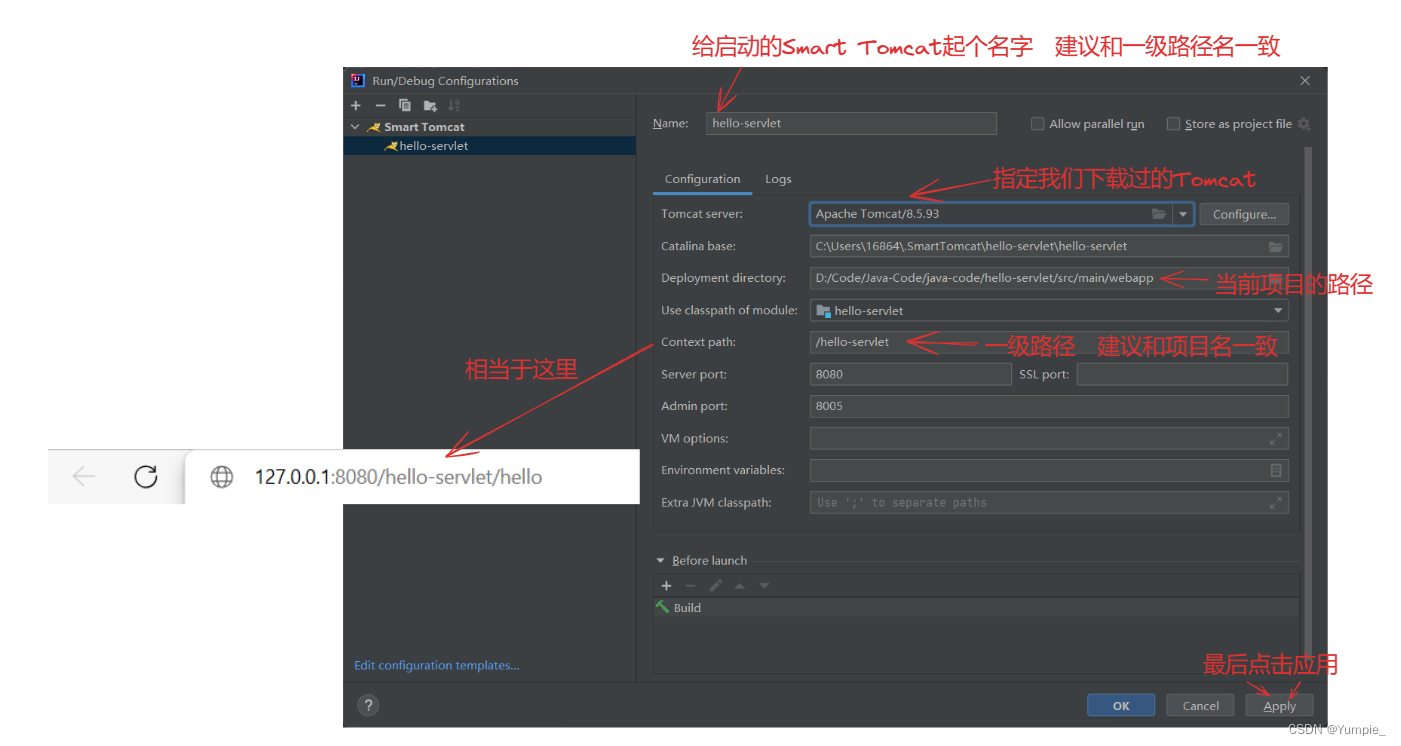This screenshot has width=1401, height=746.
Task: Edit before launch task pencil icon
Action: [715, 586]
